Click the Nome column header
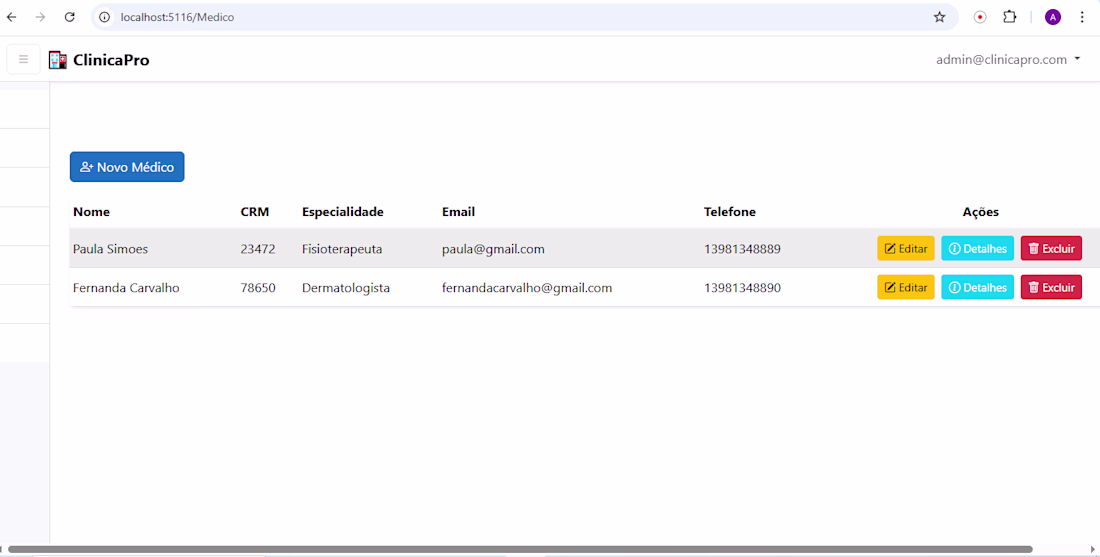The width and height of the screenshot is (1100, 557). coord(91,212)
